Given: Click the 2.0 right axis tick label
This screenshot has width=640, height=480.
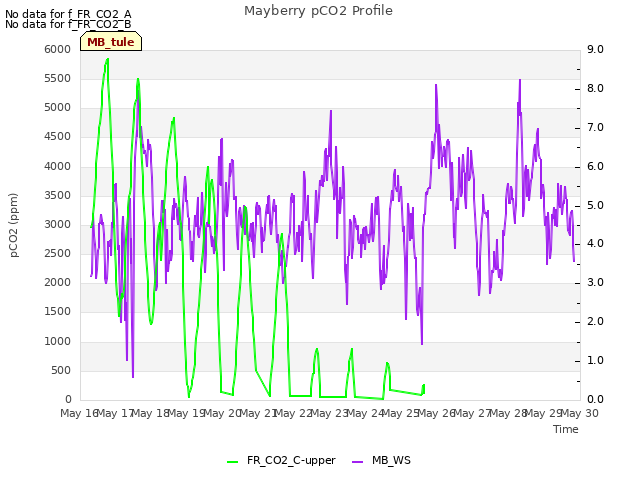Looking at the screenshot, I should [595, 322].
